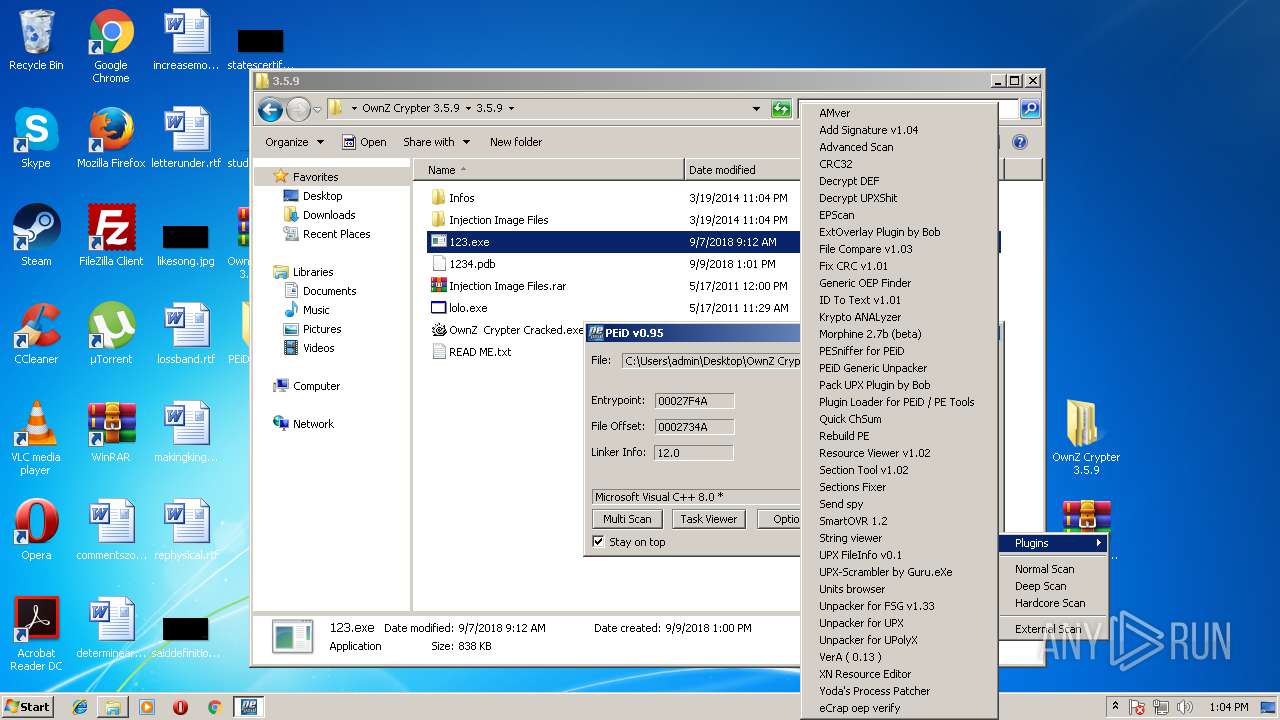Open CCleaner from the desktop
The width and height of the screenshot is (1280, 720).
point(36,335)
